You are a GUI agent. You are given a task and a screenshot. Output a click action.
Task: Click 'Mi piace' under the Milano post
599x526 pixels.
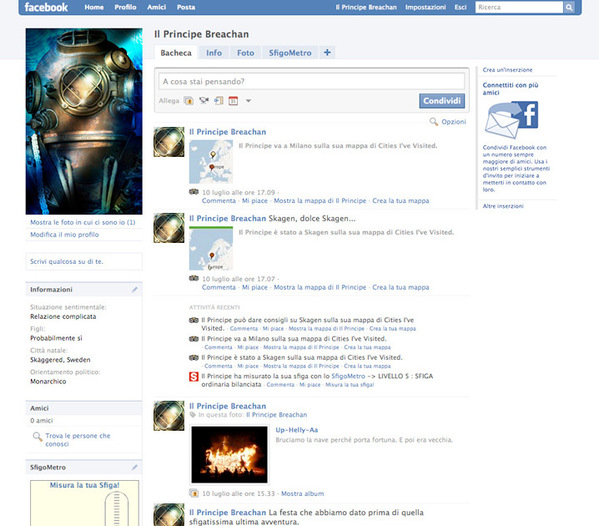255,201
